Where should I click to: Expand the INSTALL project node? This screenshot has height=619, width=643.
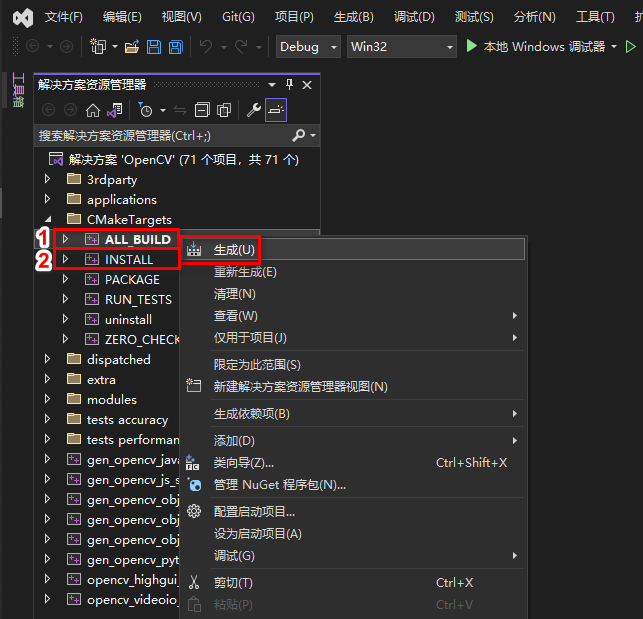tap(65, 259)
